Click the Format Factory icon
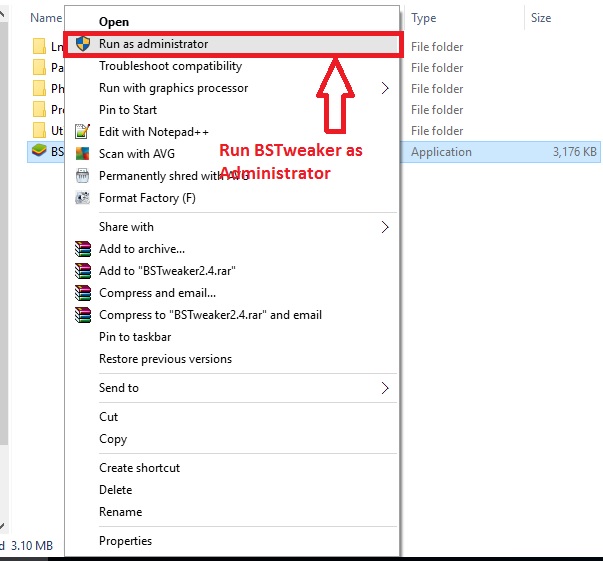The width and height of the screenshot is (603, 561). coord(82,198)
